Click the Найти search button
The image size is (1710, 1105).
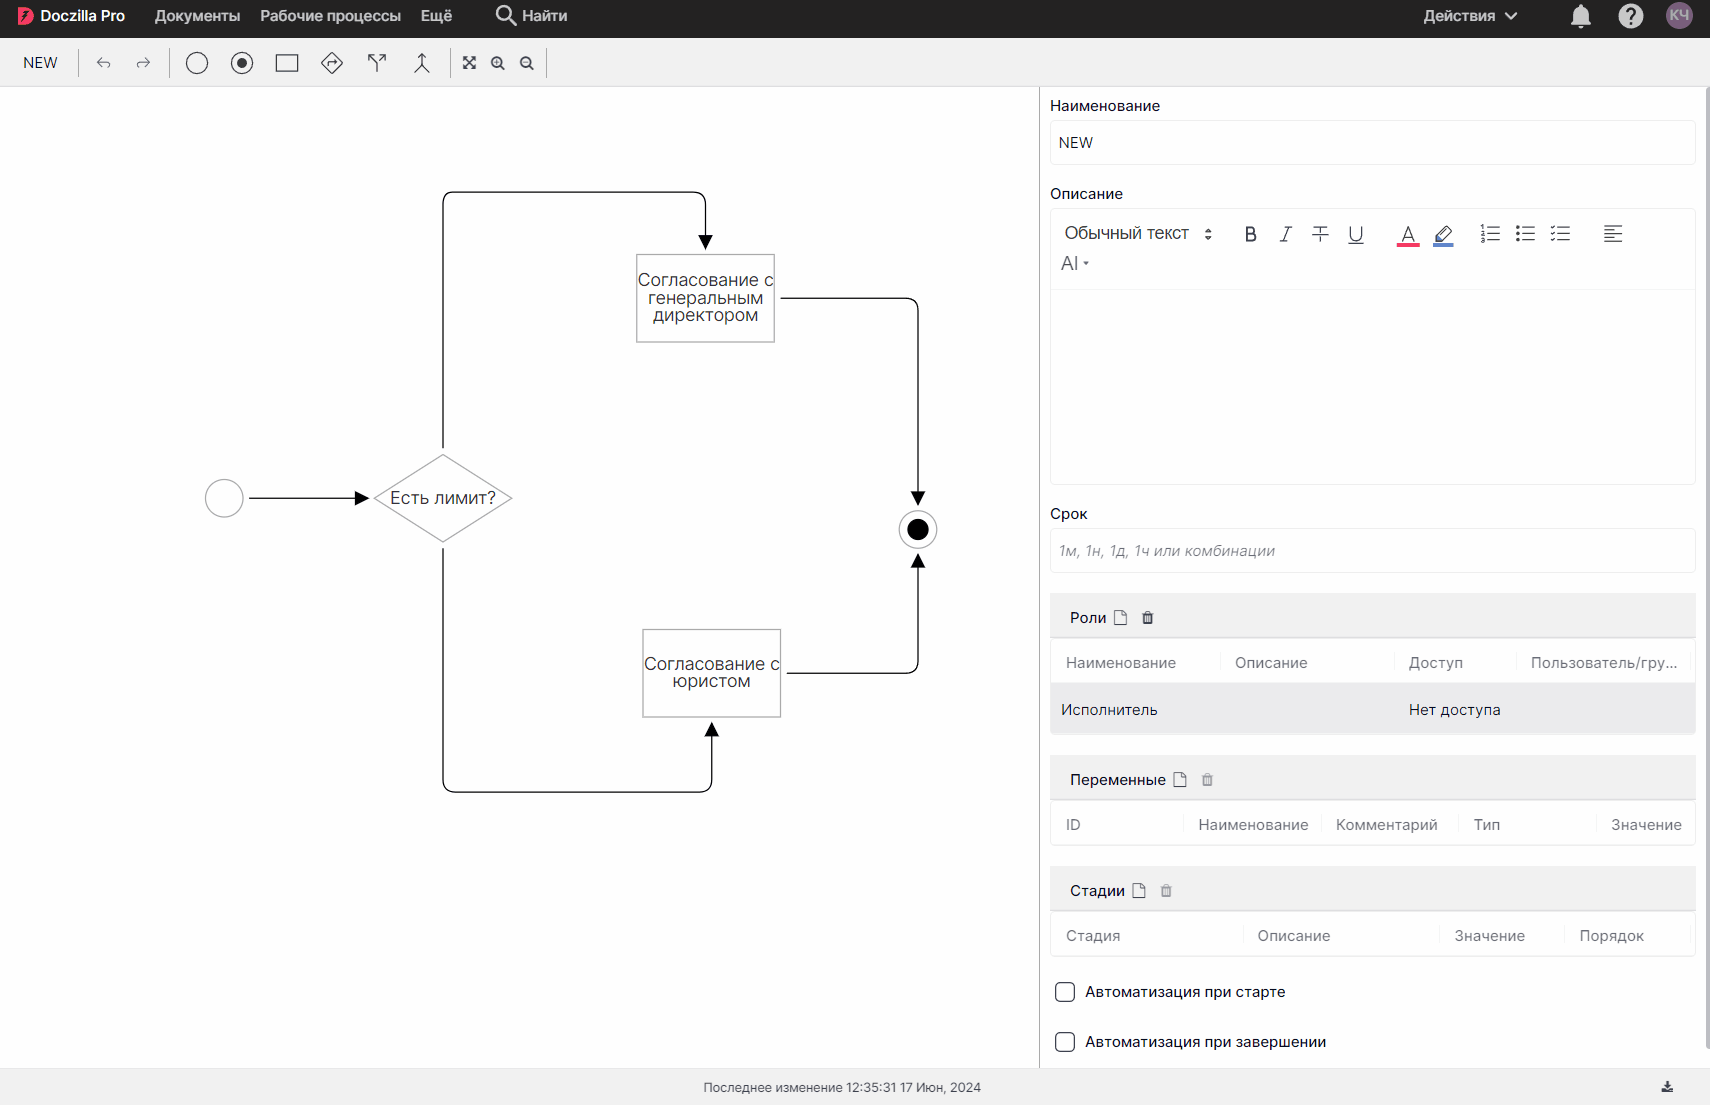coord(531,16)
